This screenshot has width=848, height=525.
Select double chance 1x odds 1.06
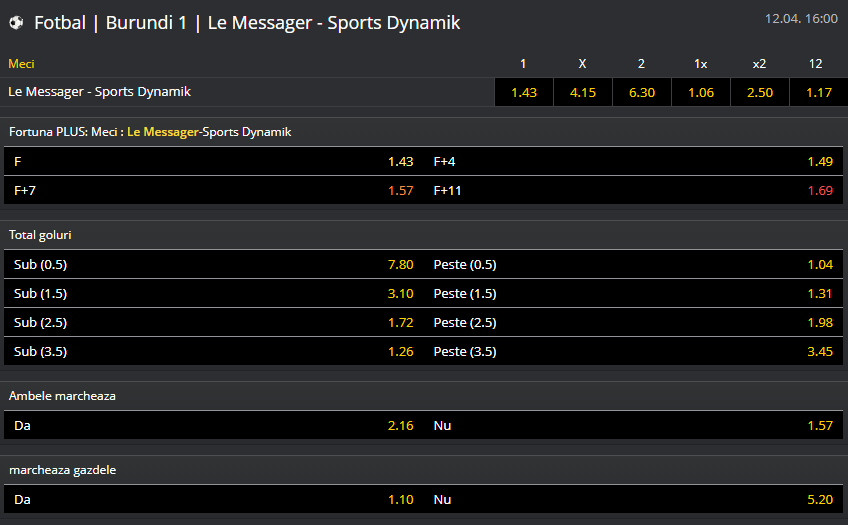click(x=700, y=92)
